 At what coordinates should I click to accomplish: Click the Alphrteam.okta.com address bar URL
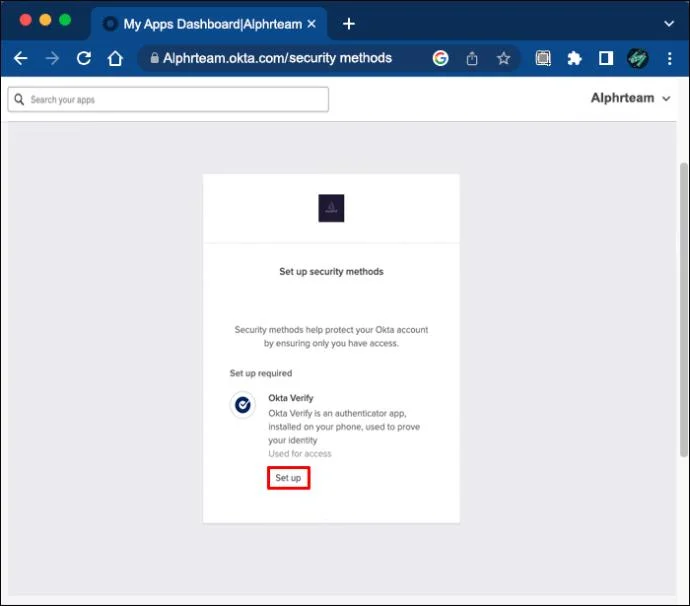277,58
